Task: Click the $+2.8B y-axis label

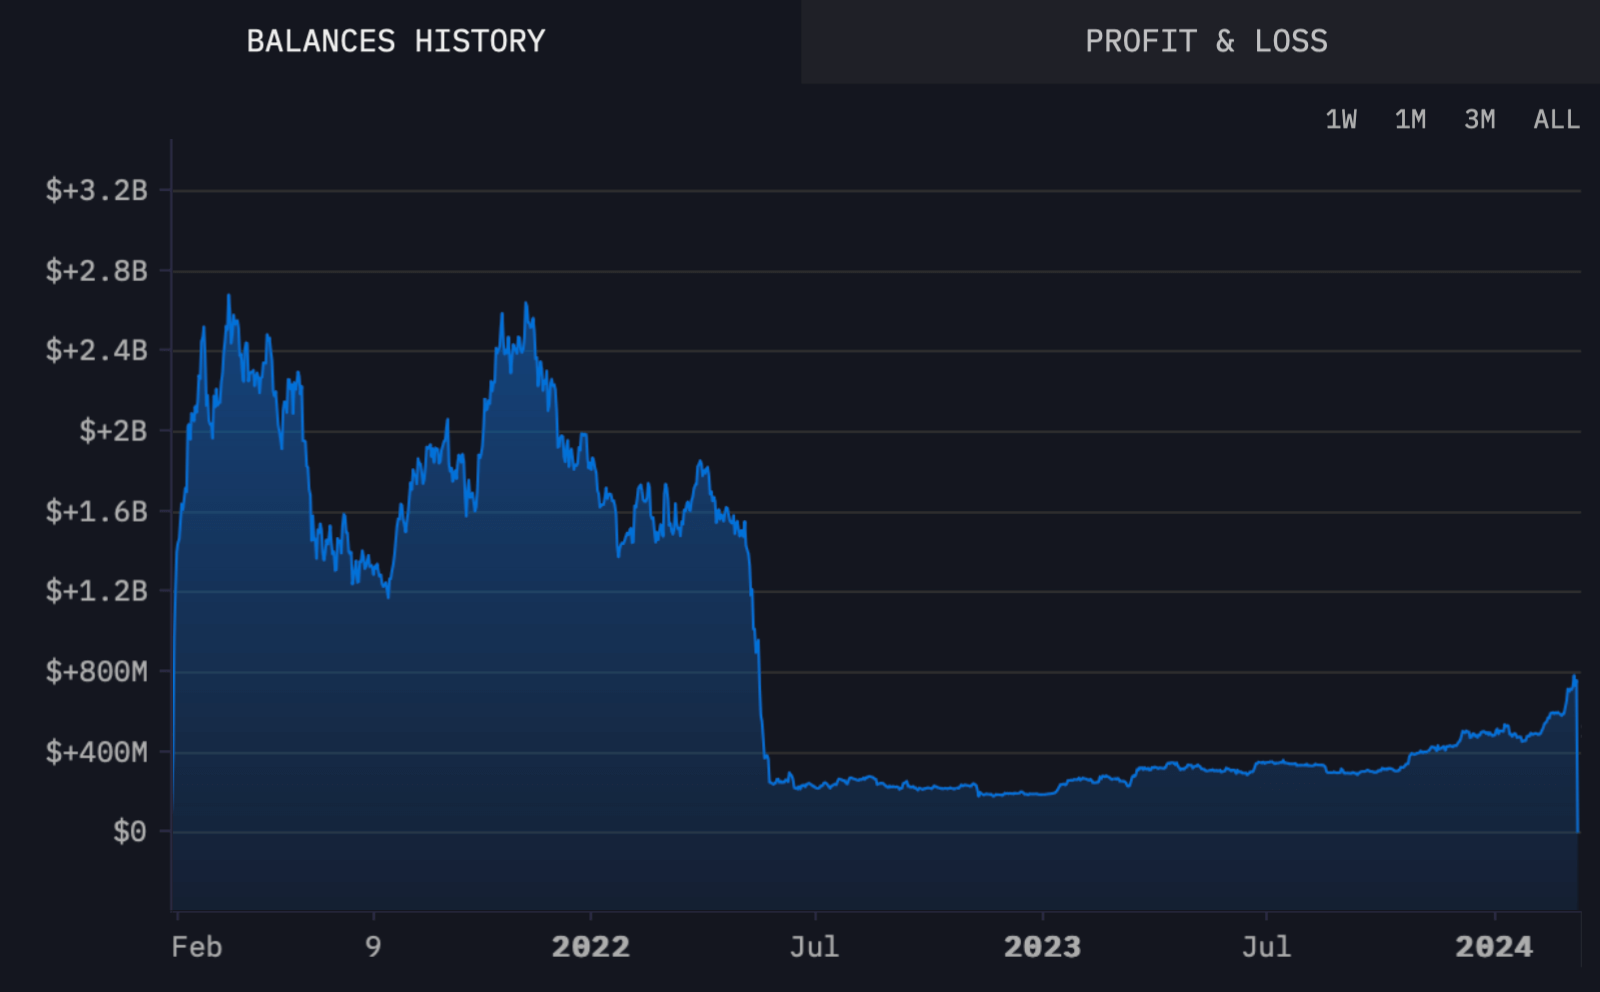Action: click(96, 270)
